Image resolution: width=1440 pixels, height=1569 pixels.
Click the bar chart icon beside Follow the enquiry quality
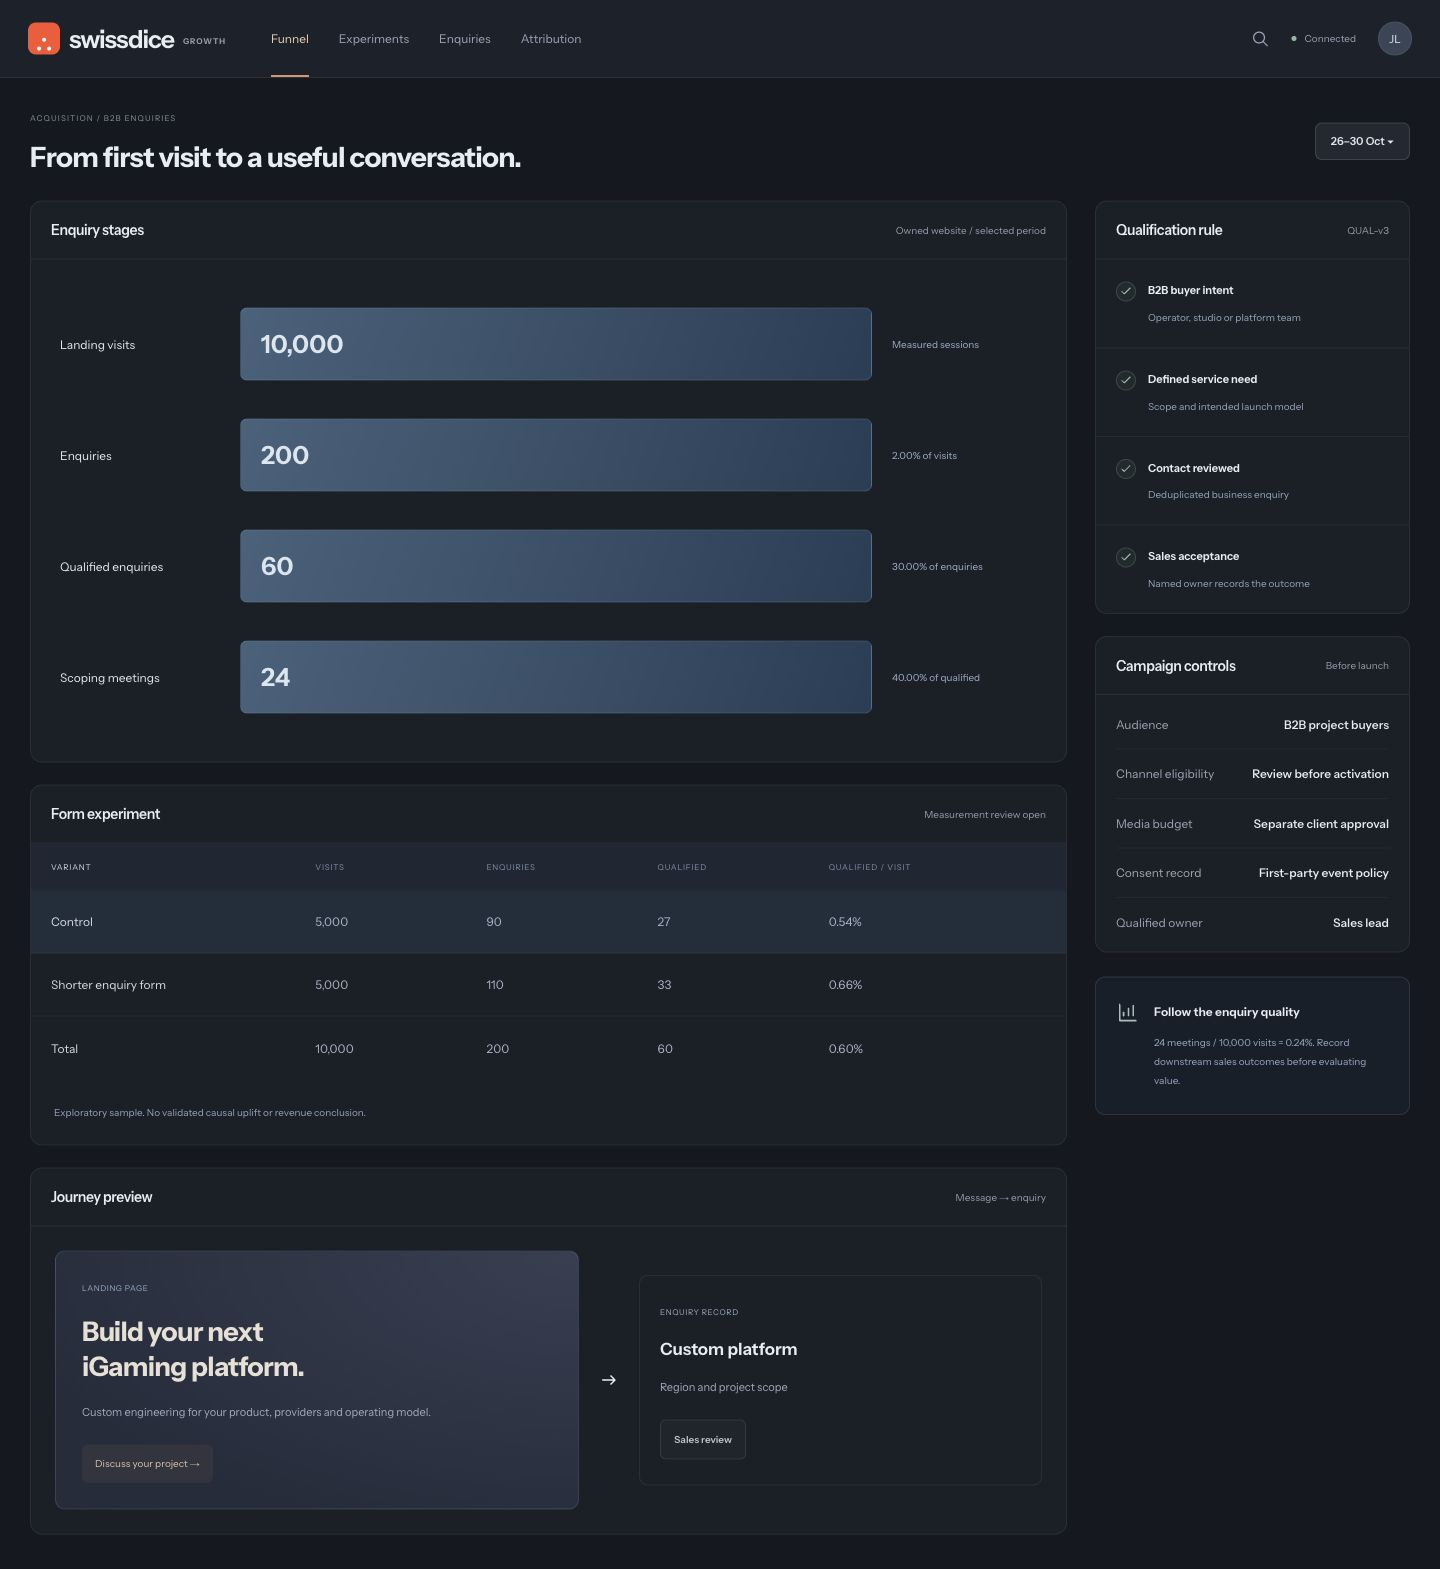tap(1127, 1012)
